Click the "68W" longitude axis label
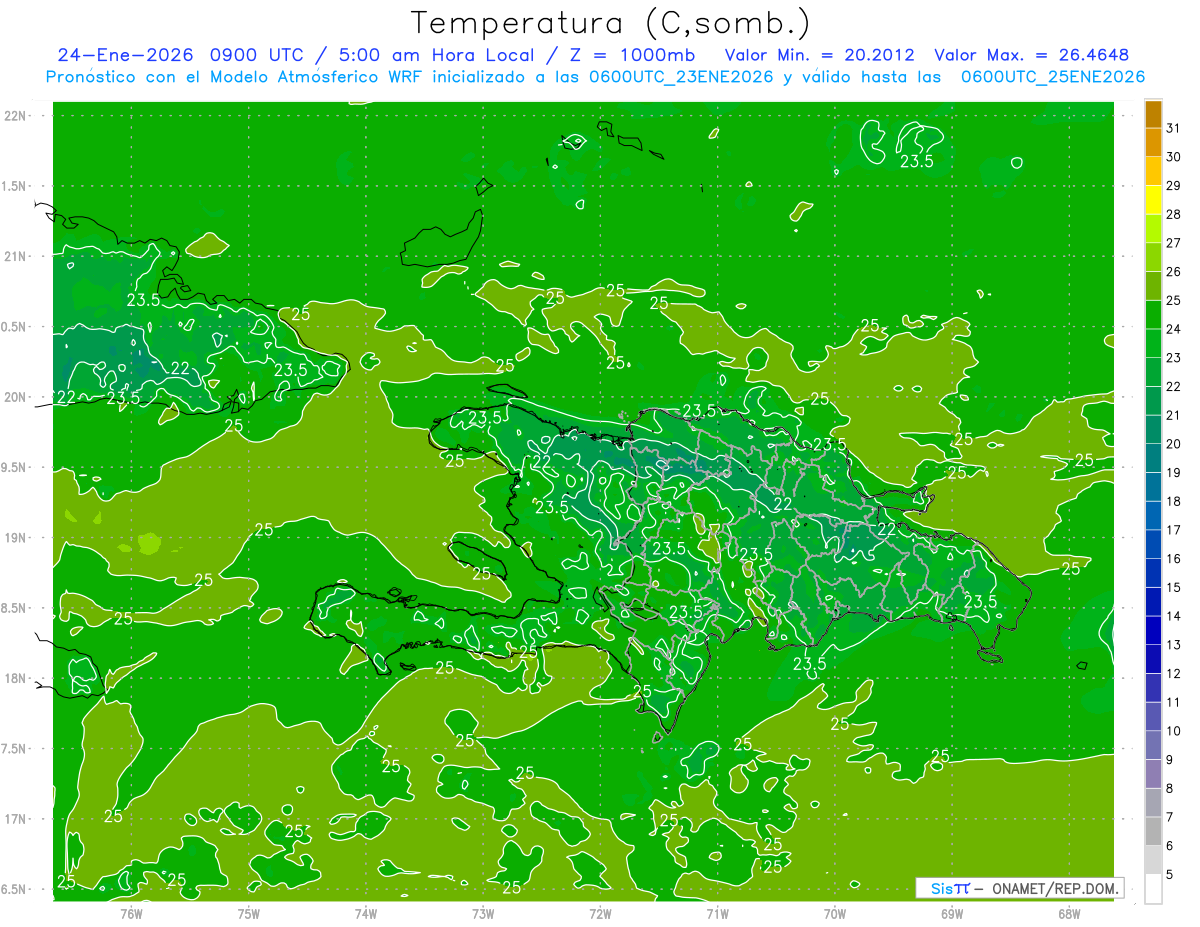Viewport: 1200px width, 927px height. tap(1070, 913)
